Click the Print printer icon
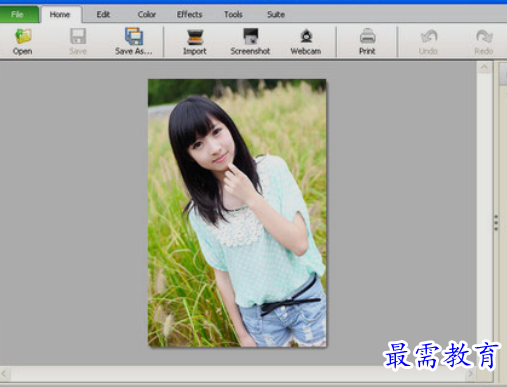The width and height of the screenshot is (507, 387). (x=367, y=36)
